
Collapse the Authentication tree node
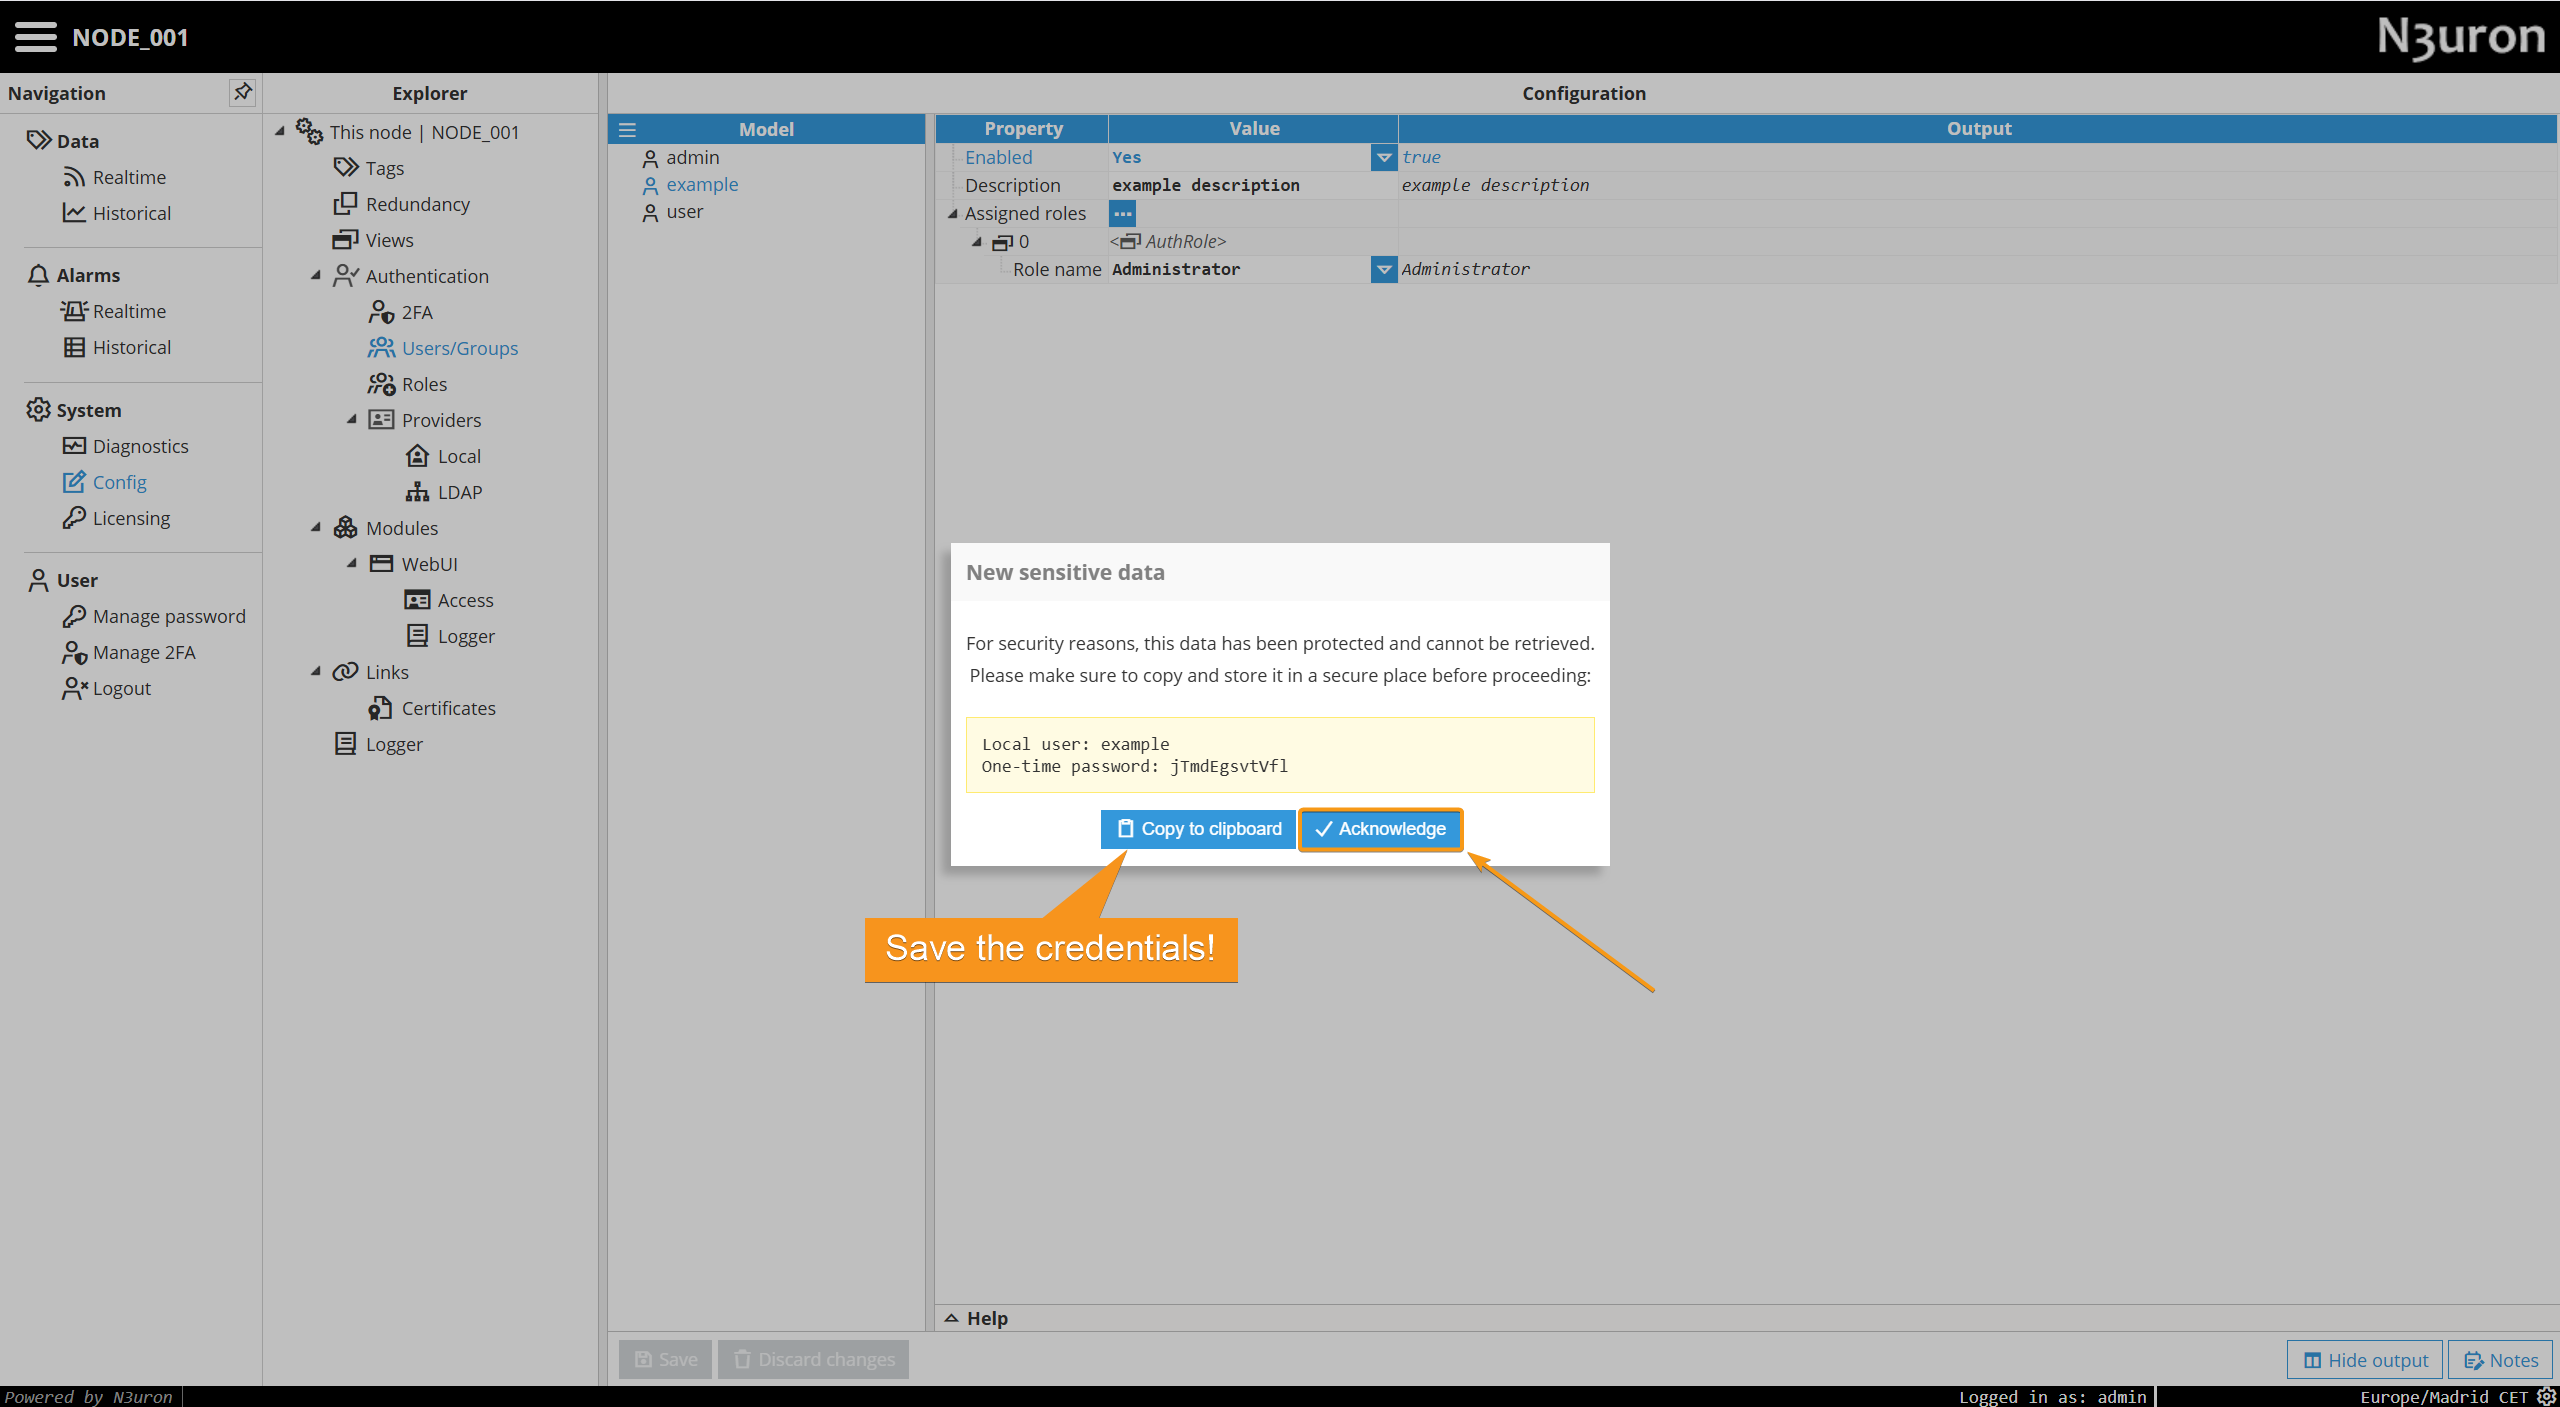click(x=316, y=275)
